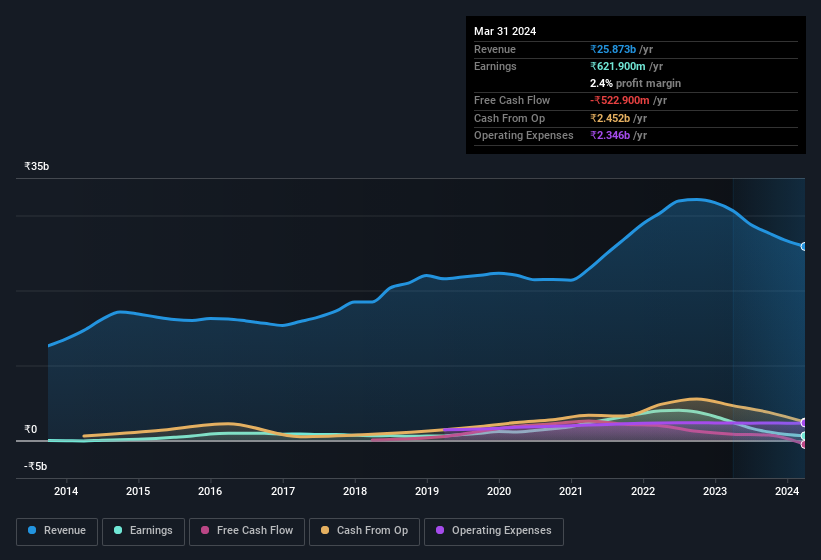
Task: Select the 2024 label on the x-axis
Action: [x=787, y=491]
